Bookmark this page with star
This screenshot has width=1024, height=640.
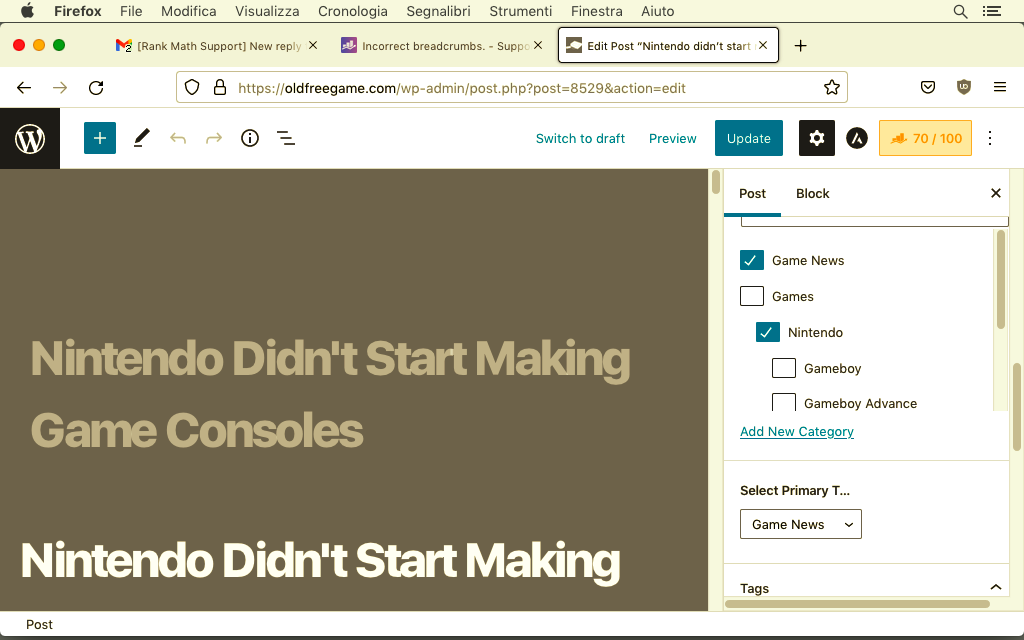tap(831, 88)
